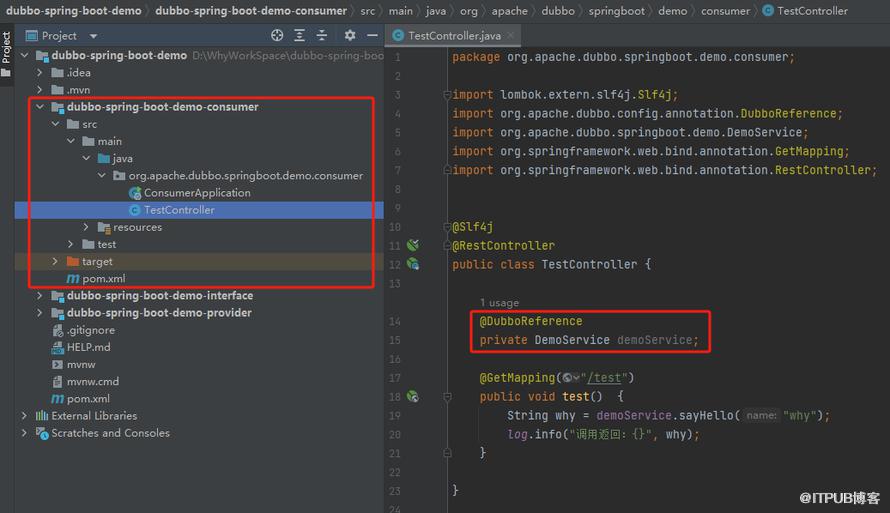Click the target folder orange icon

coord(73,262)
